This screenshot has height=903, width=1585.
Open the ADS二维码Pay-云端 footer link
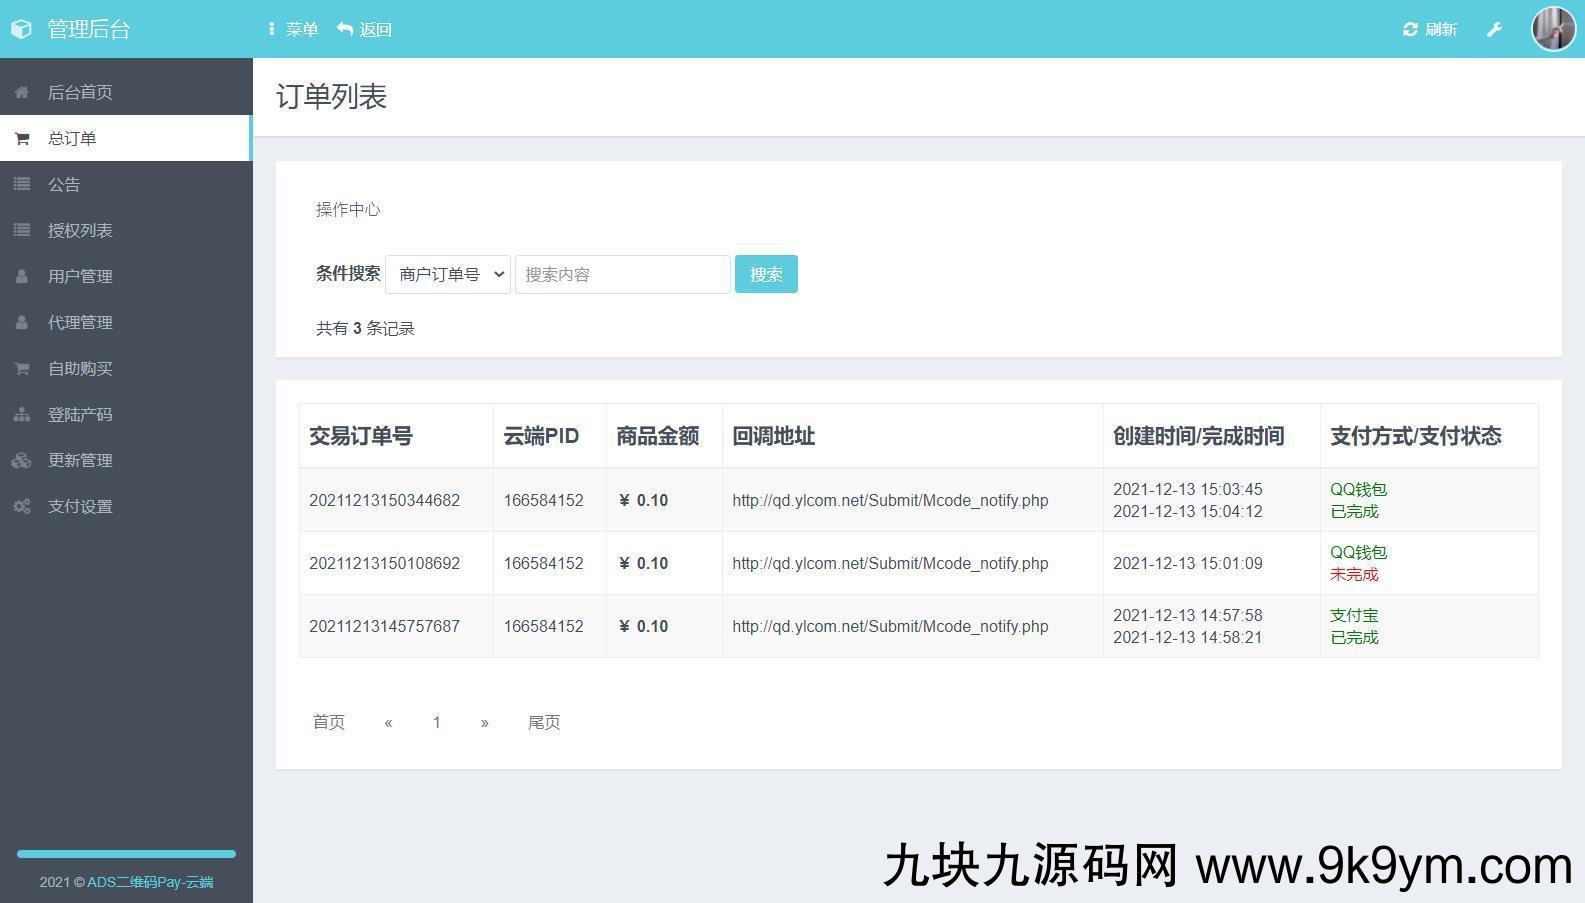tap(150, 882)
